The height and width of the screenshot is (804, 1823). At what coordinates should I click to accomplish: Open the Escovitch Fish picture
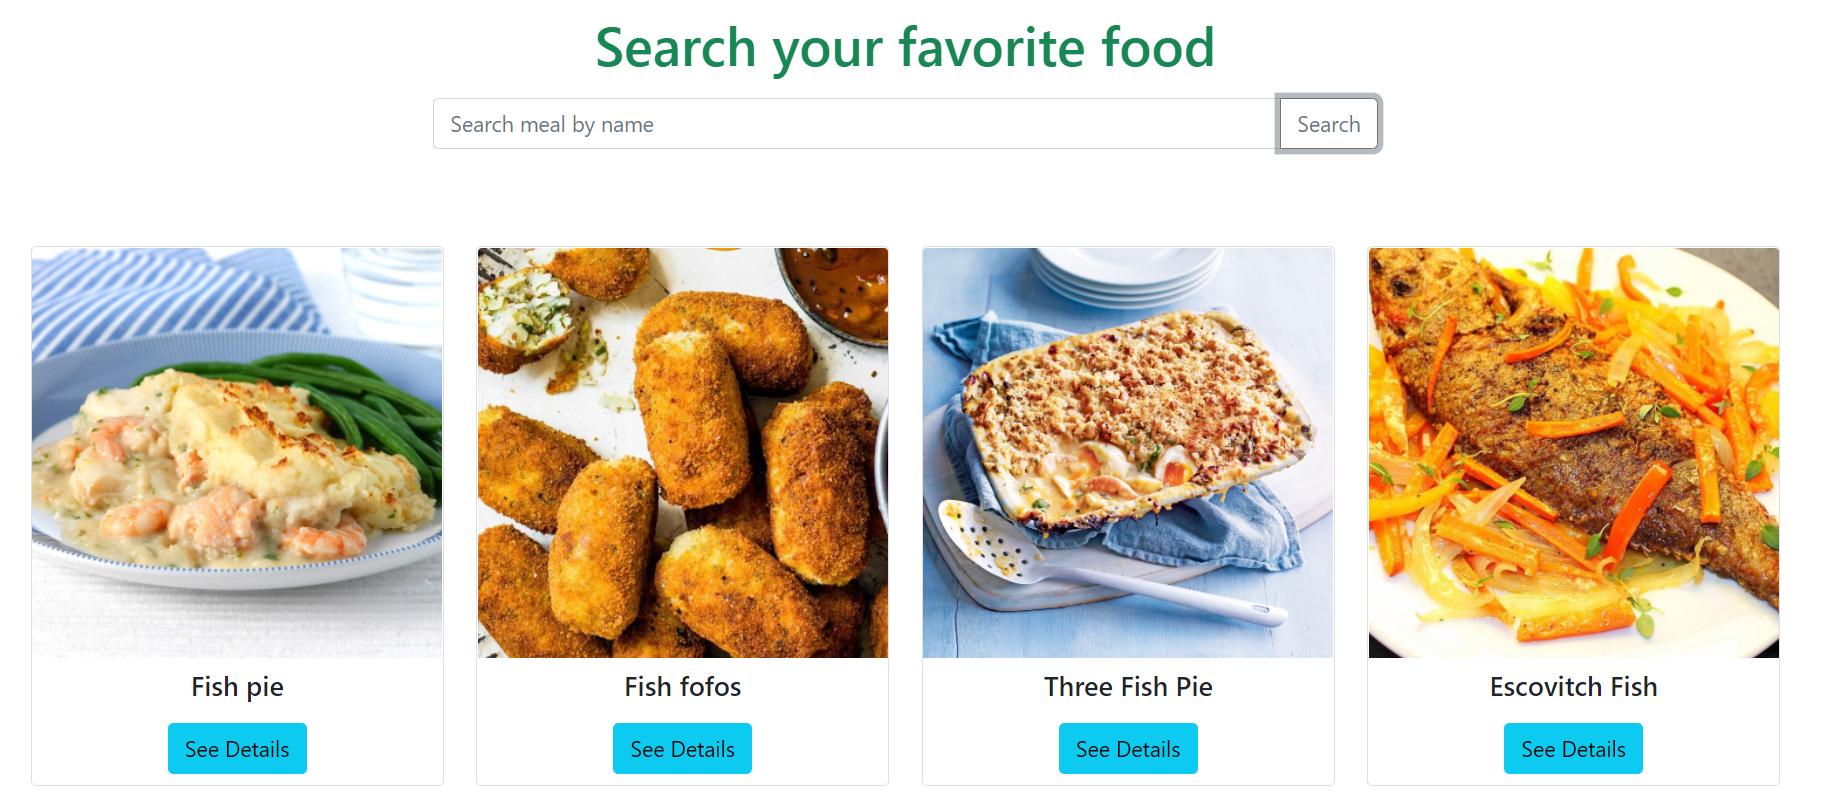pos(1574,453)
